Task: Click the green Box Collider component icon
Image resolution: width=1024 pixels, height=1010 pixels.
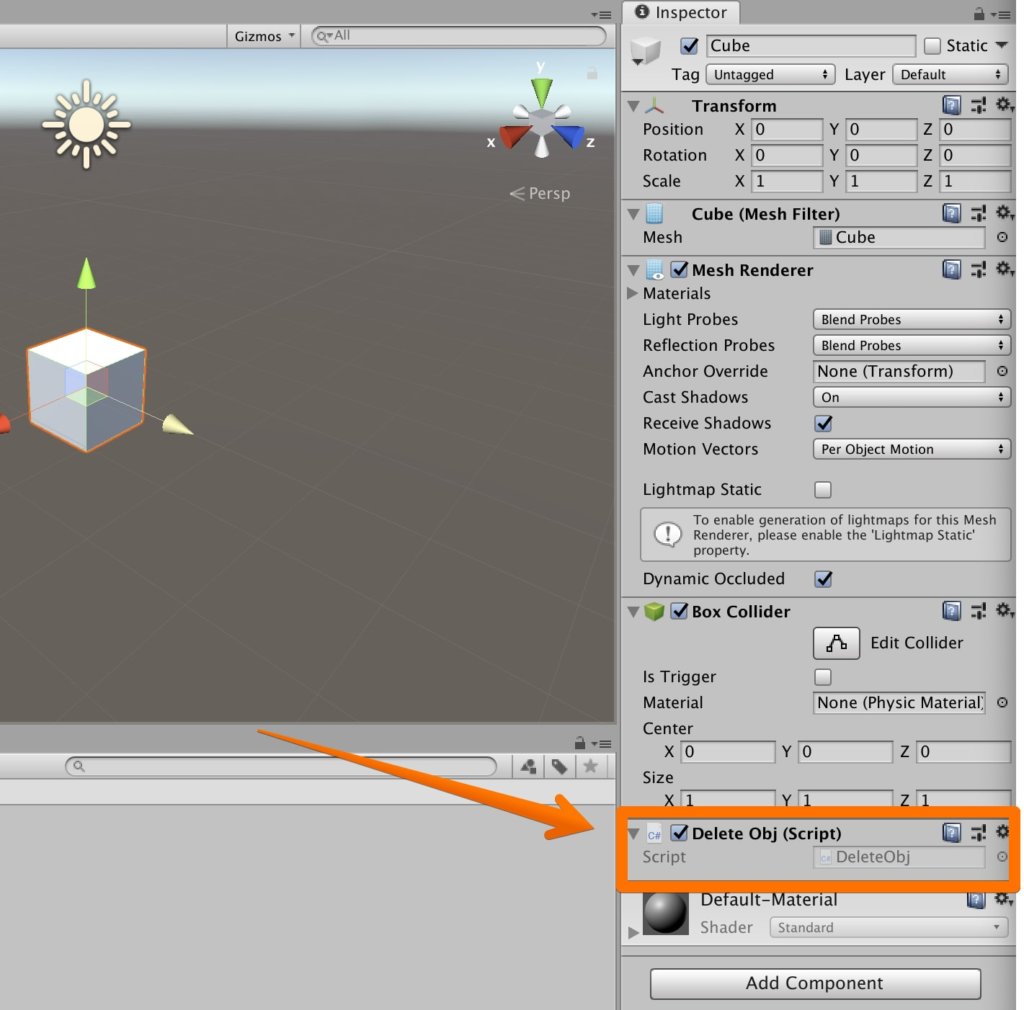Action: point(655,611)
